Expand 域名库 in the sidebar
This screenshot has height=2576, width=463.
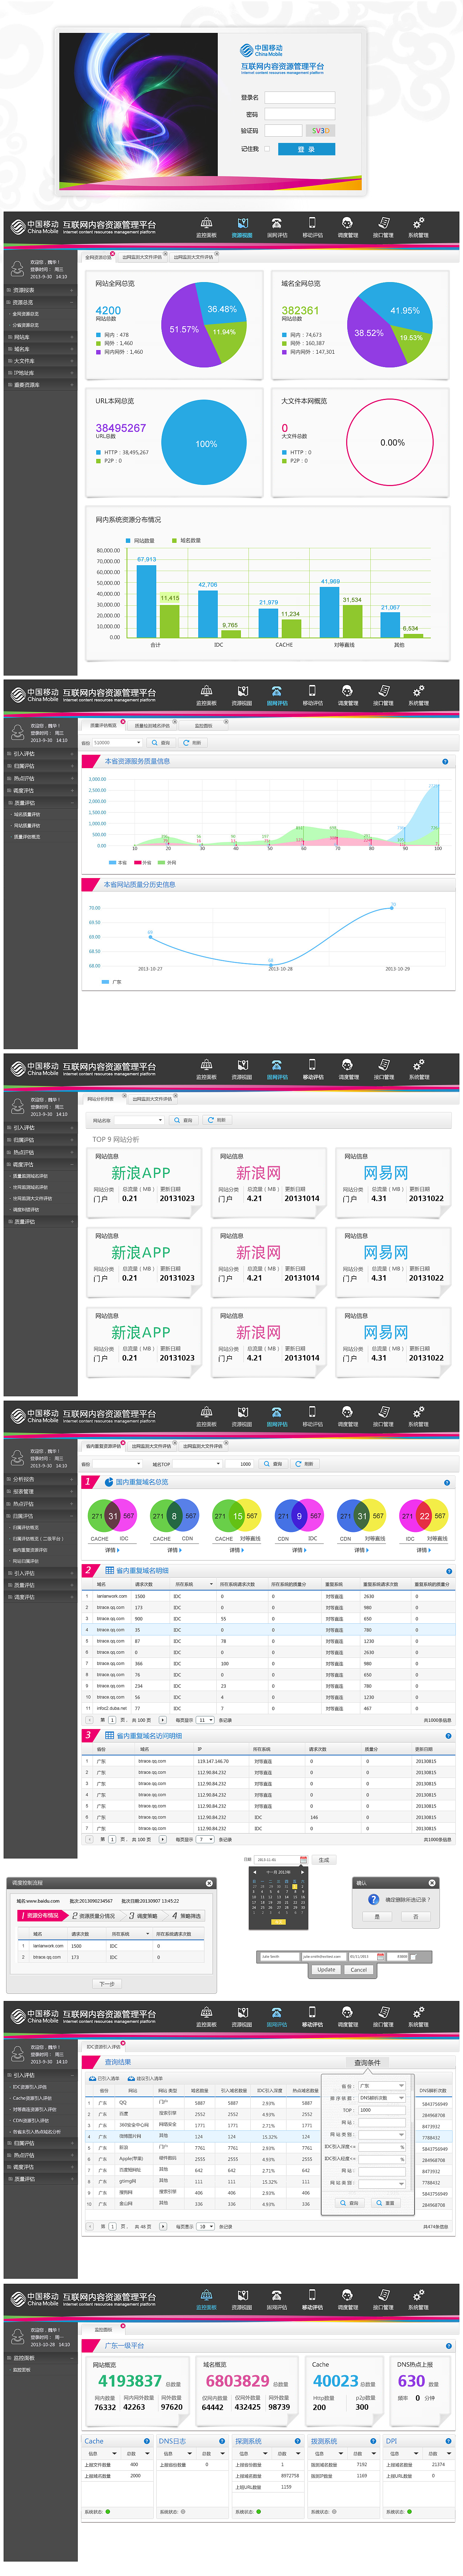click(40, 349)
